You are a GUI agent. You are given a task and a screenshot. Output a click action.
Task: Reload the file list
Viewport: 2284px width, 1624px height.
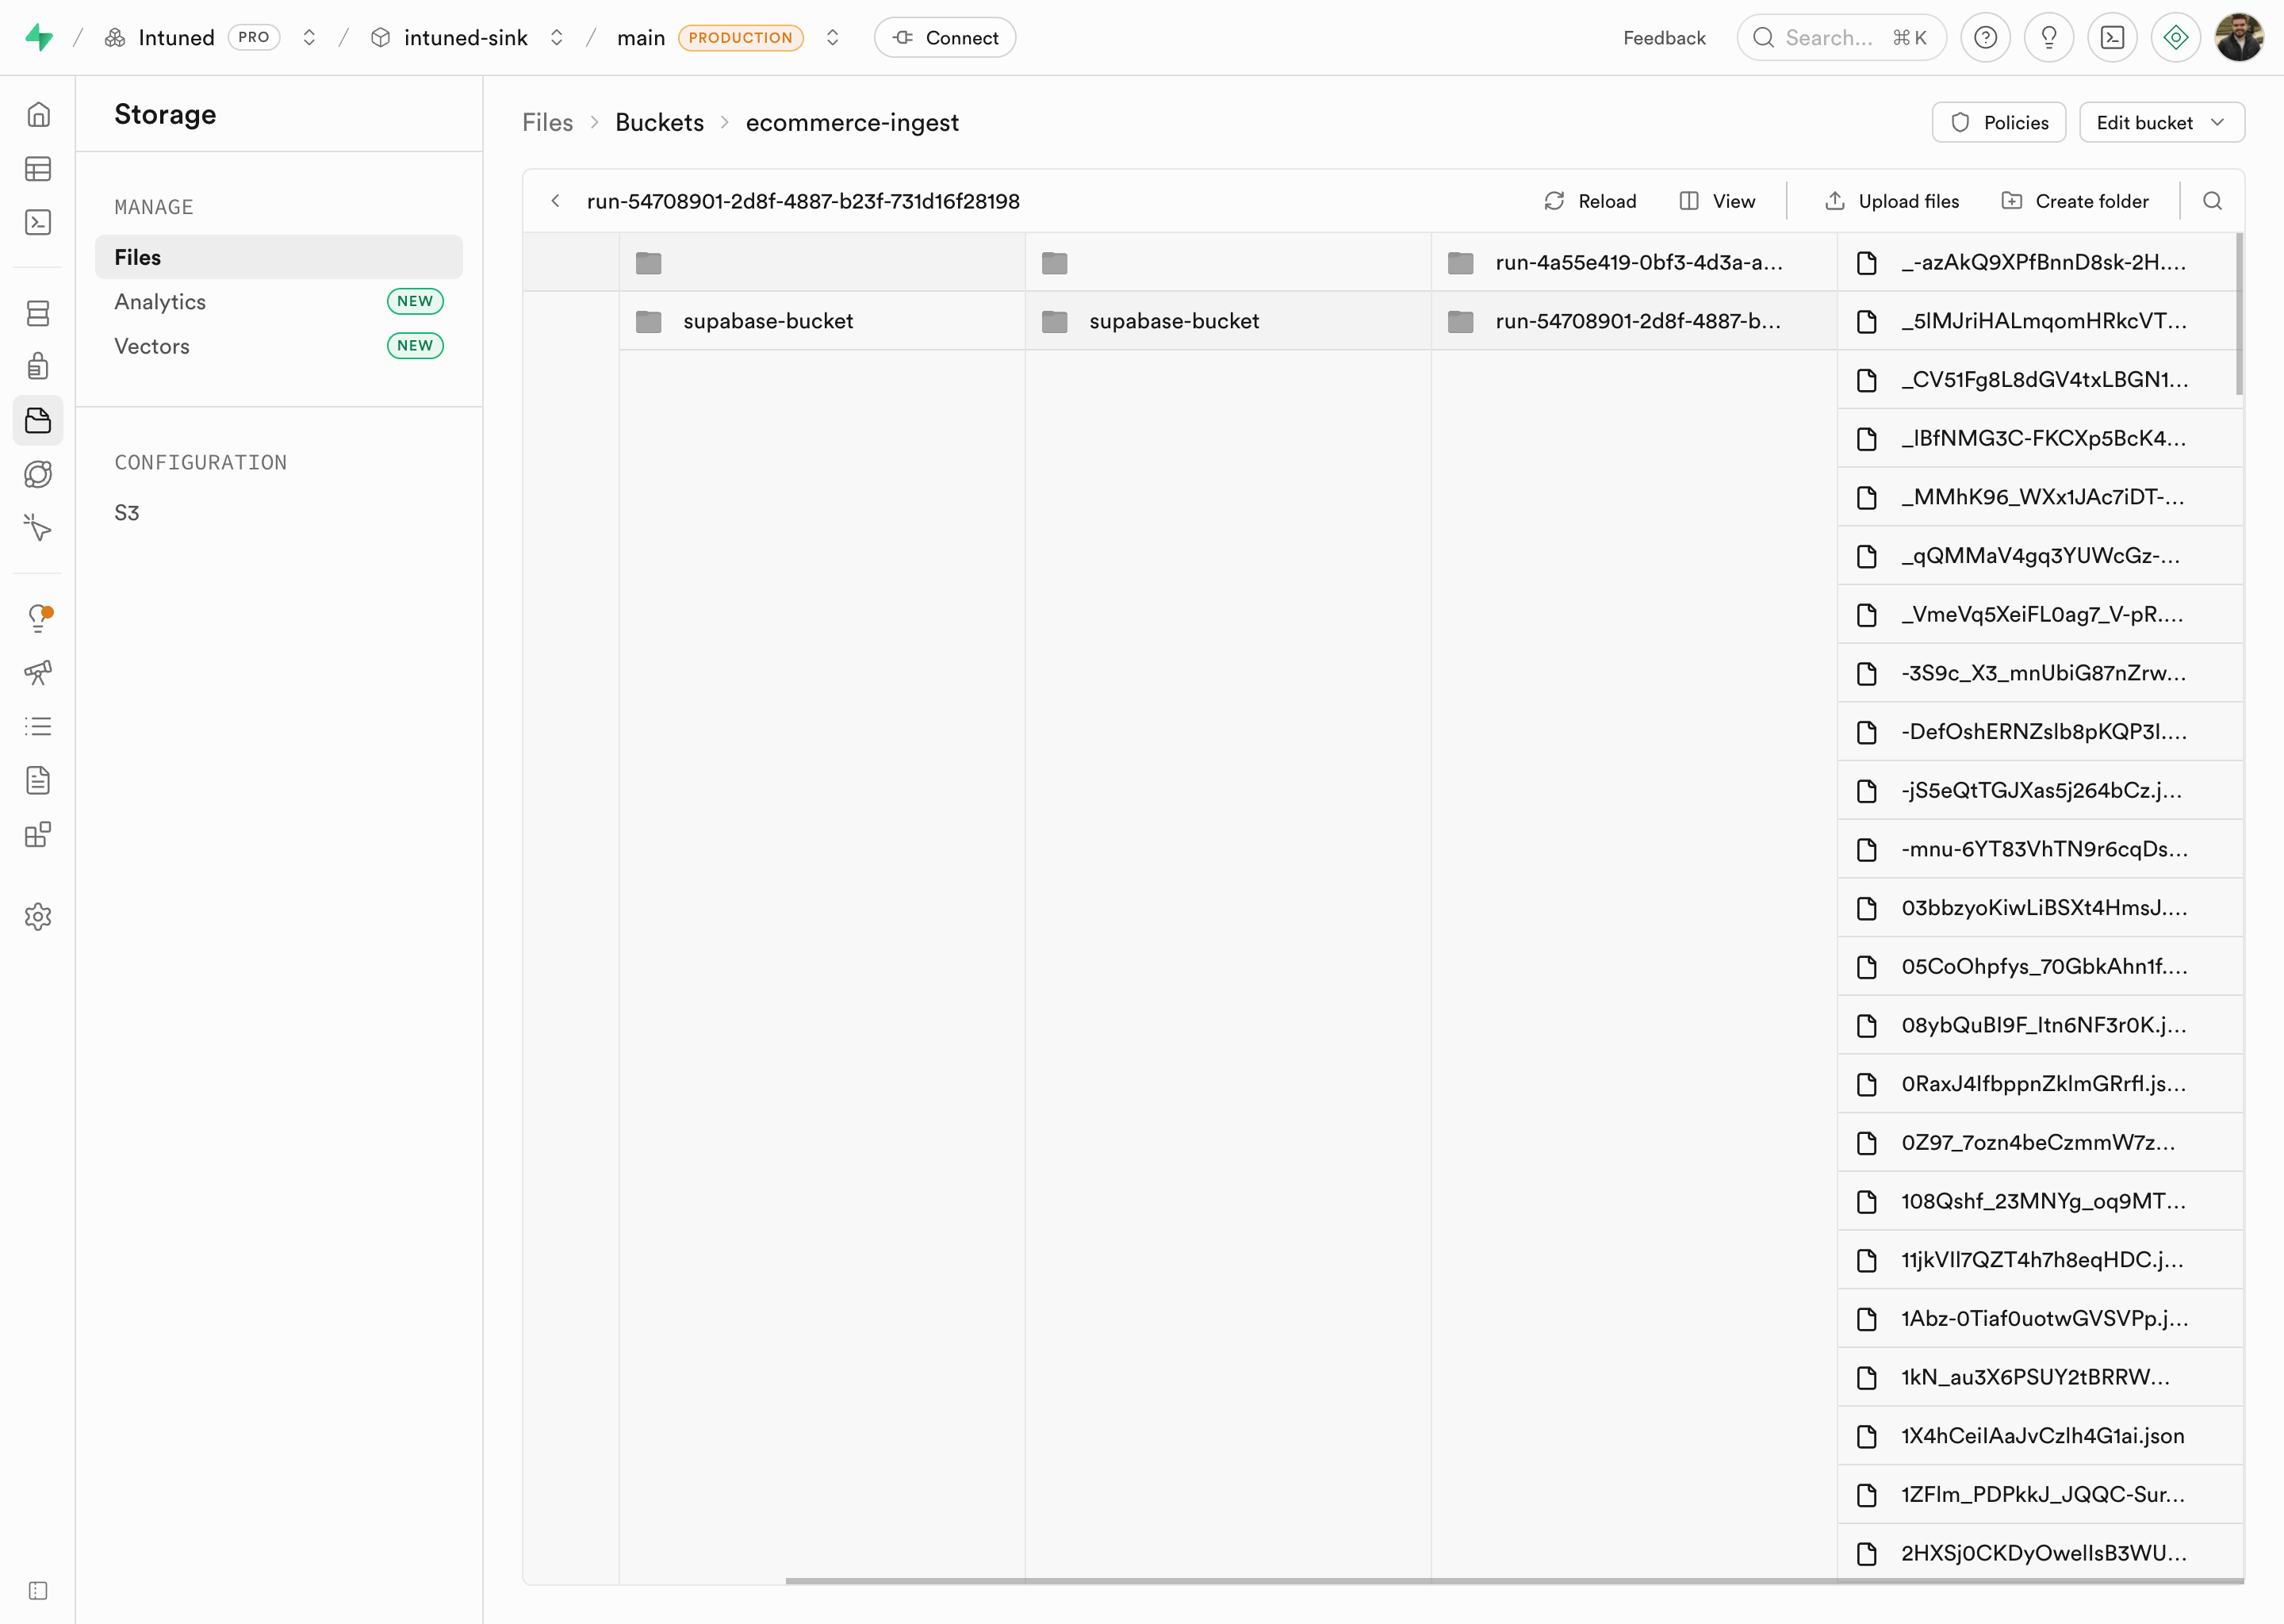1590,201
